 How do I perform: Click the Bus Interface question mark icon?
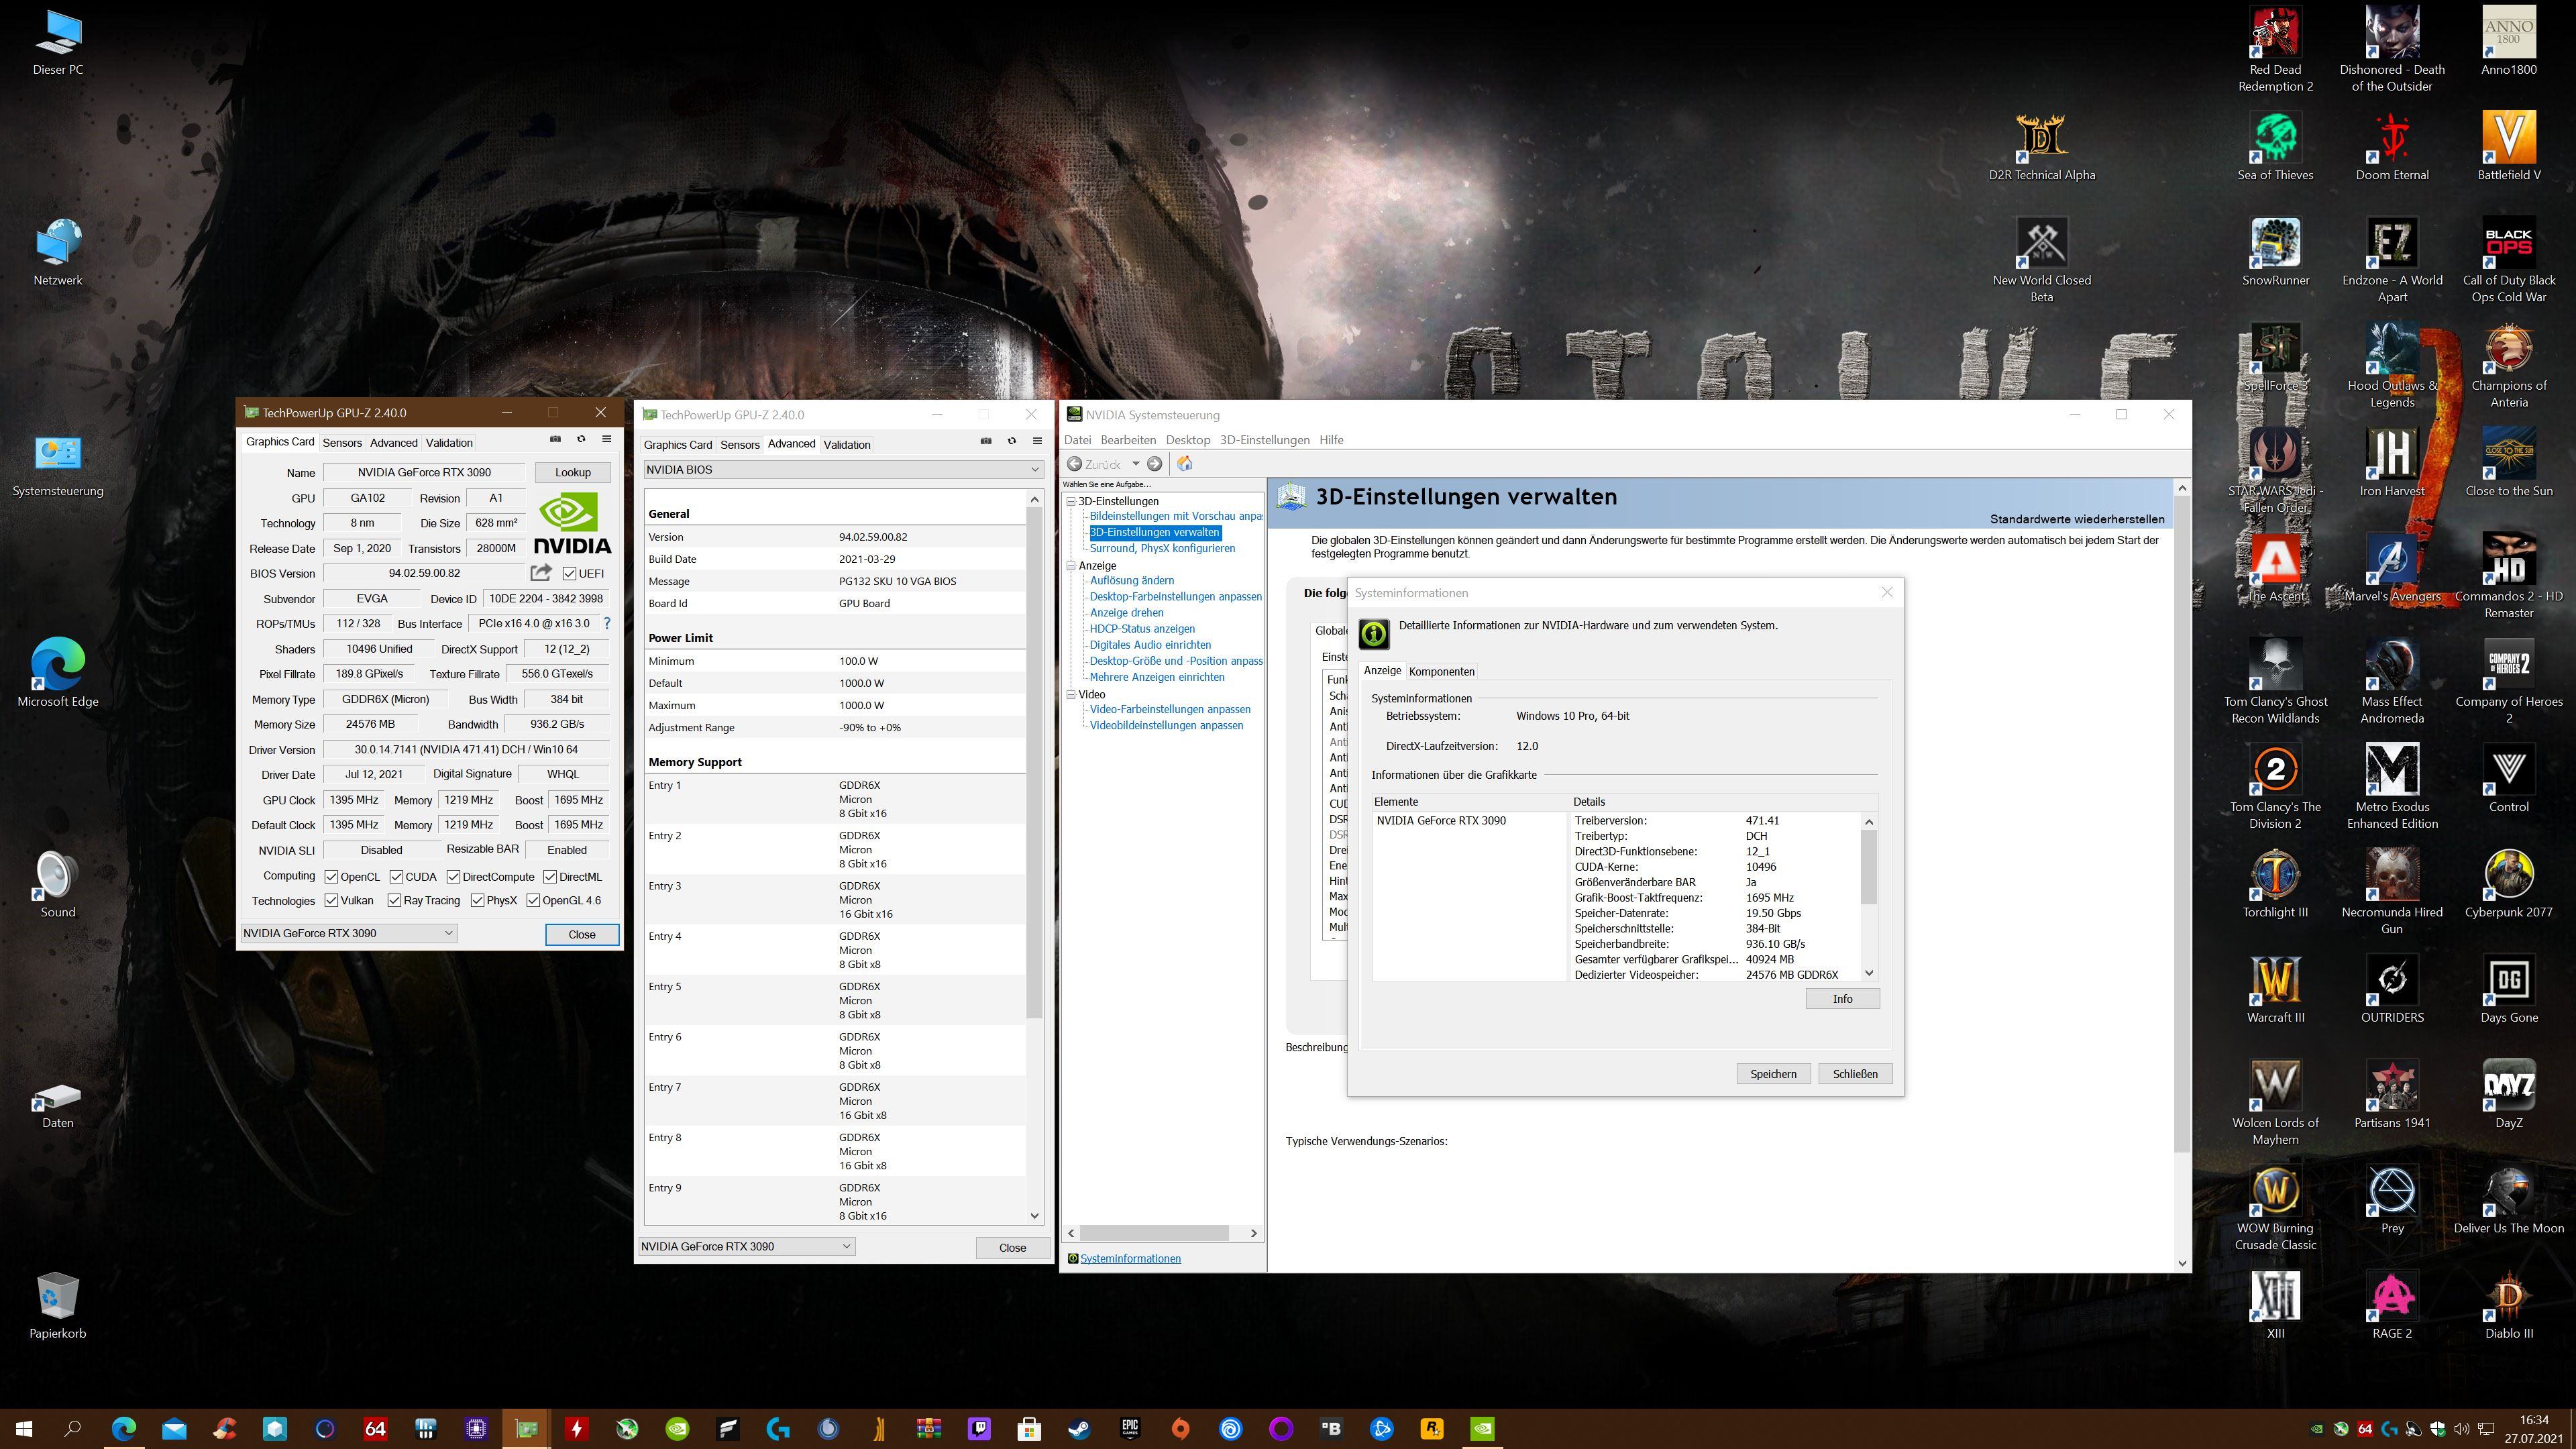coord(606,623)
